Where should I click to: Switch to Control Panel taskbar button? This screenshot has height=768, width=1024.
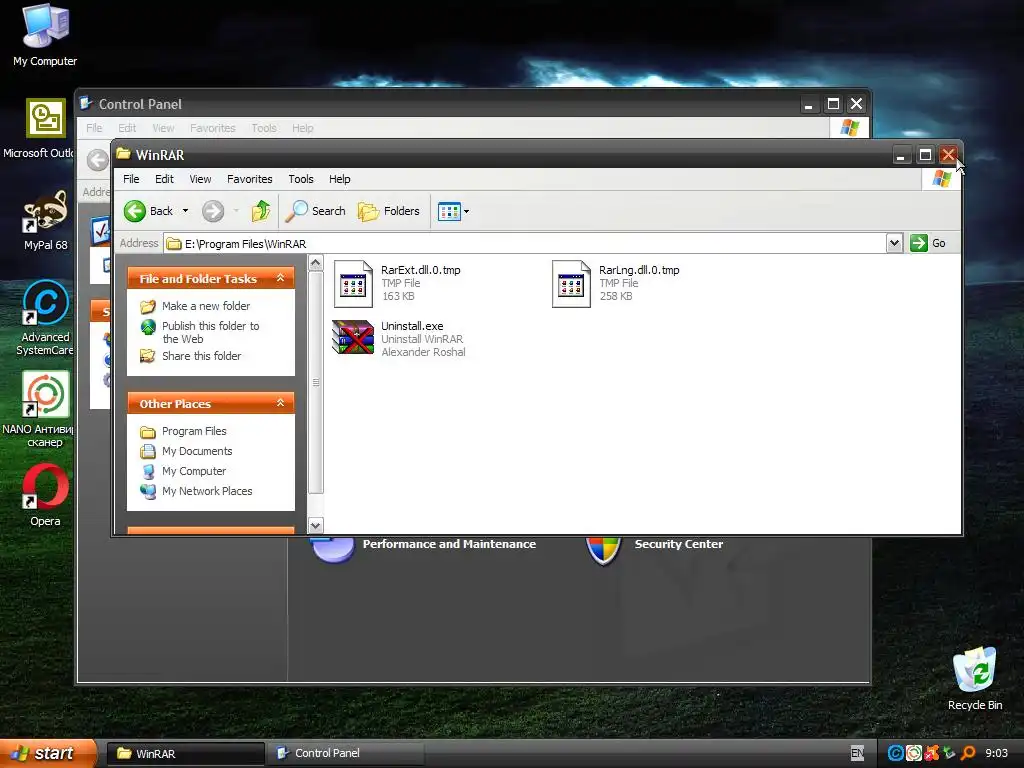[346, 754]
